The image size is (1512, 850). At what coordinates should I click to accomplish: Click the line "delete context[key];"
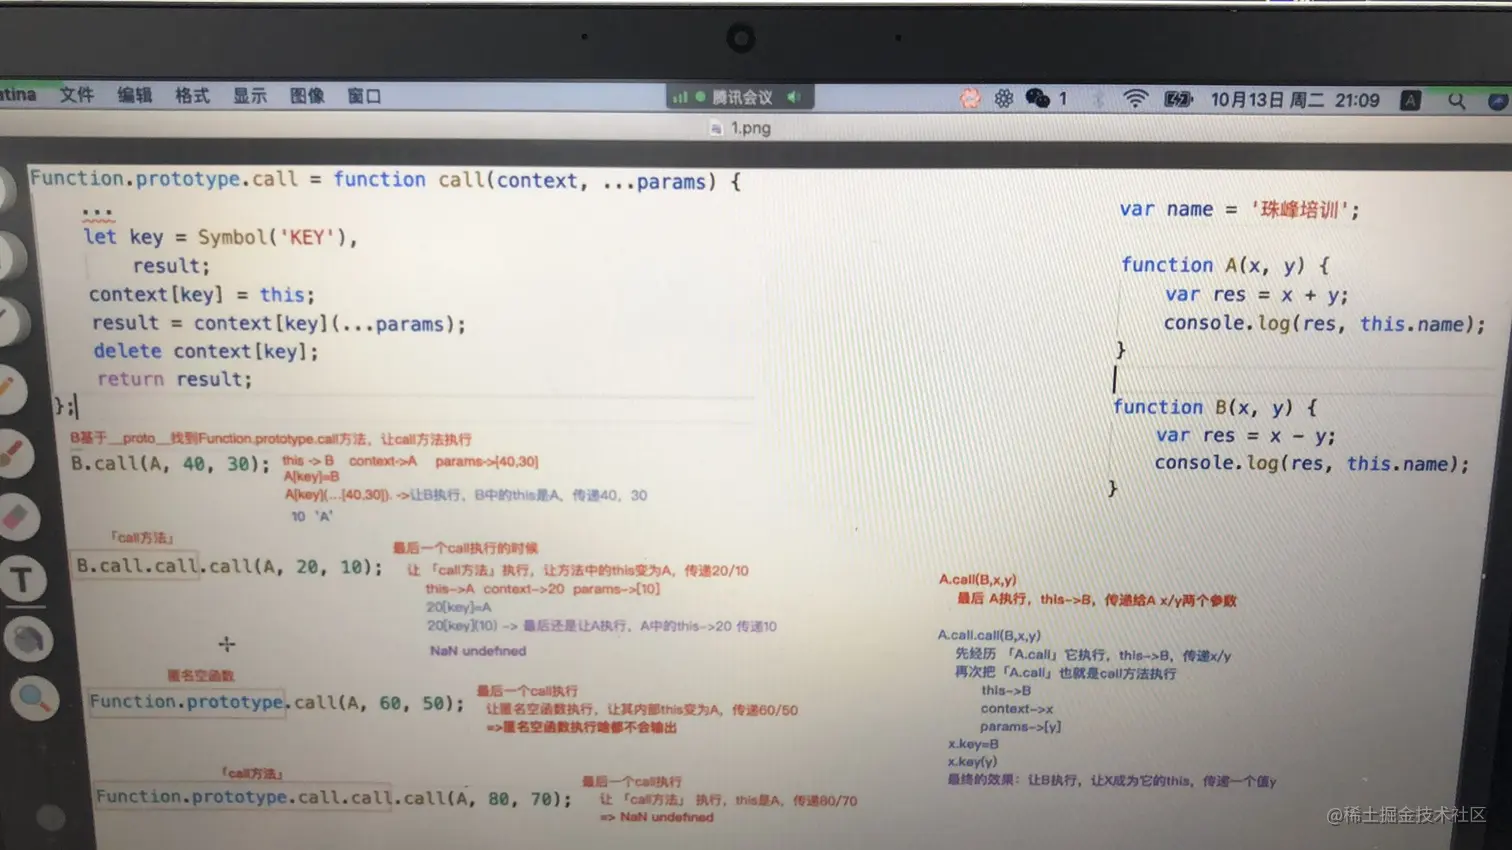(x=206, y=351)
